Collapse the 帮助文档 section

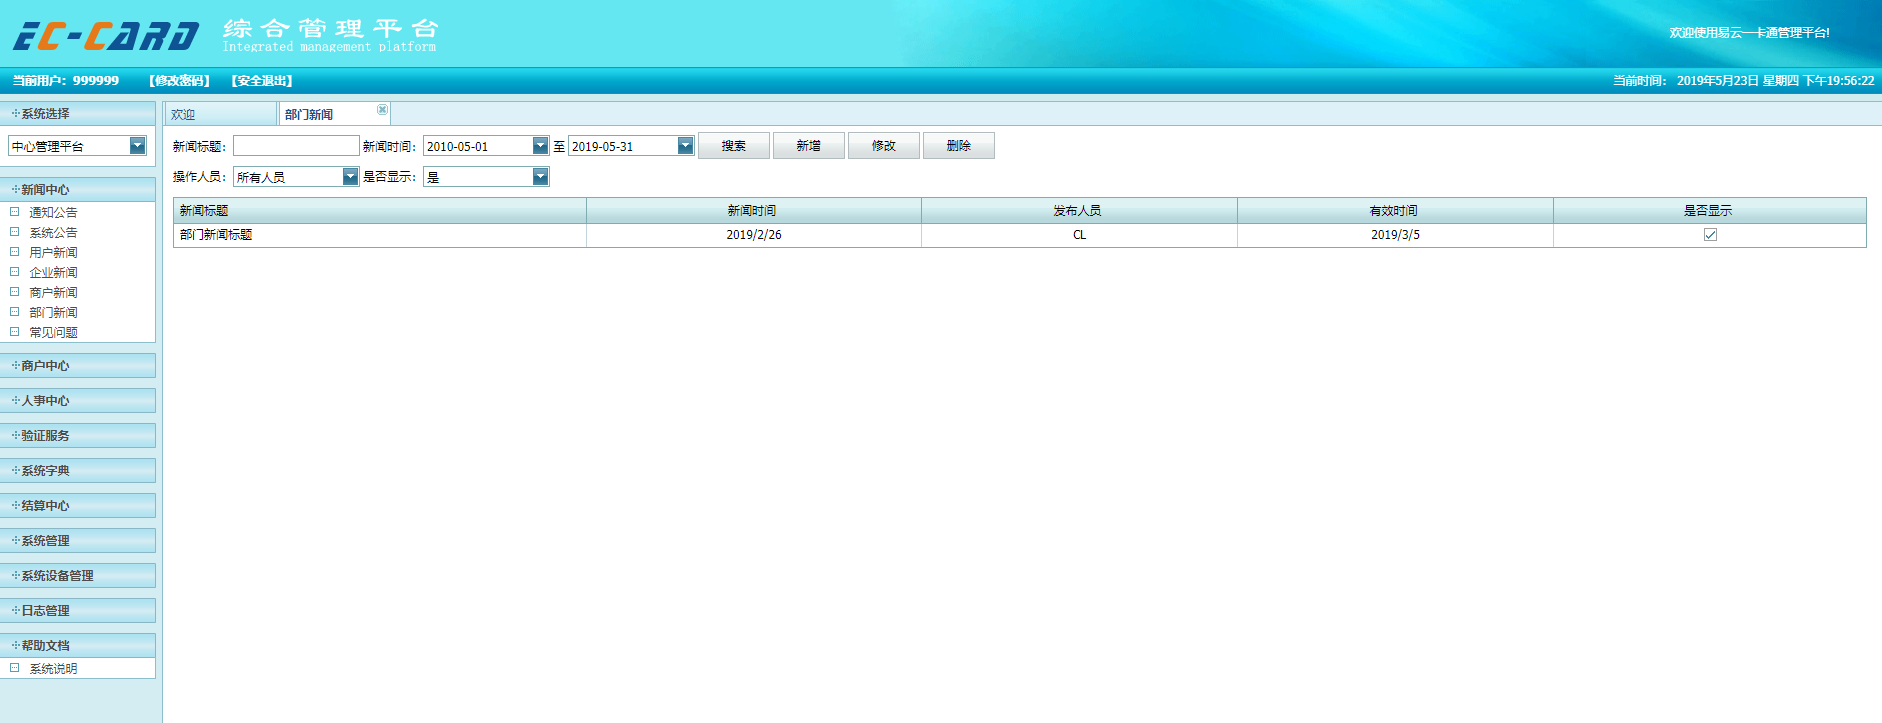point(78,645)
